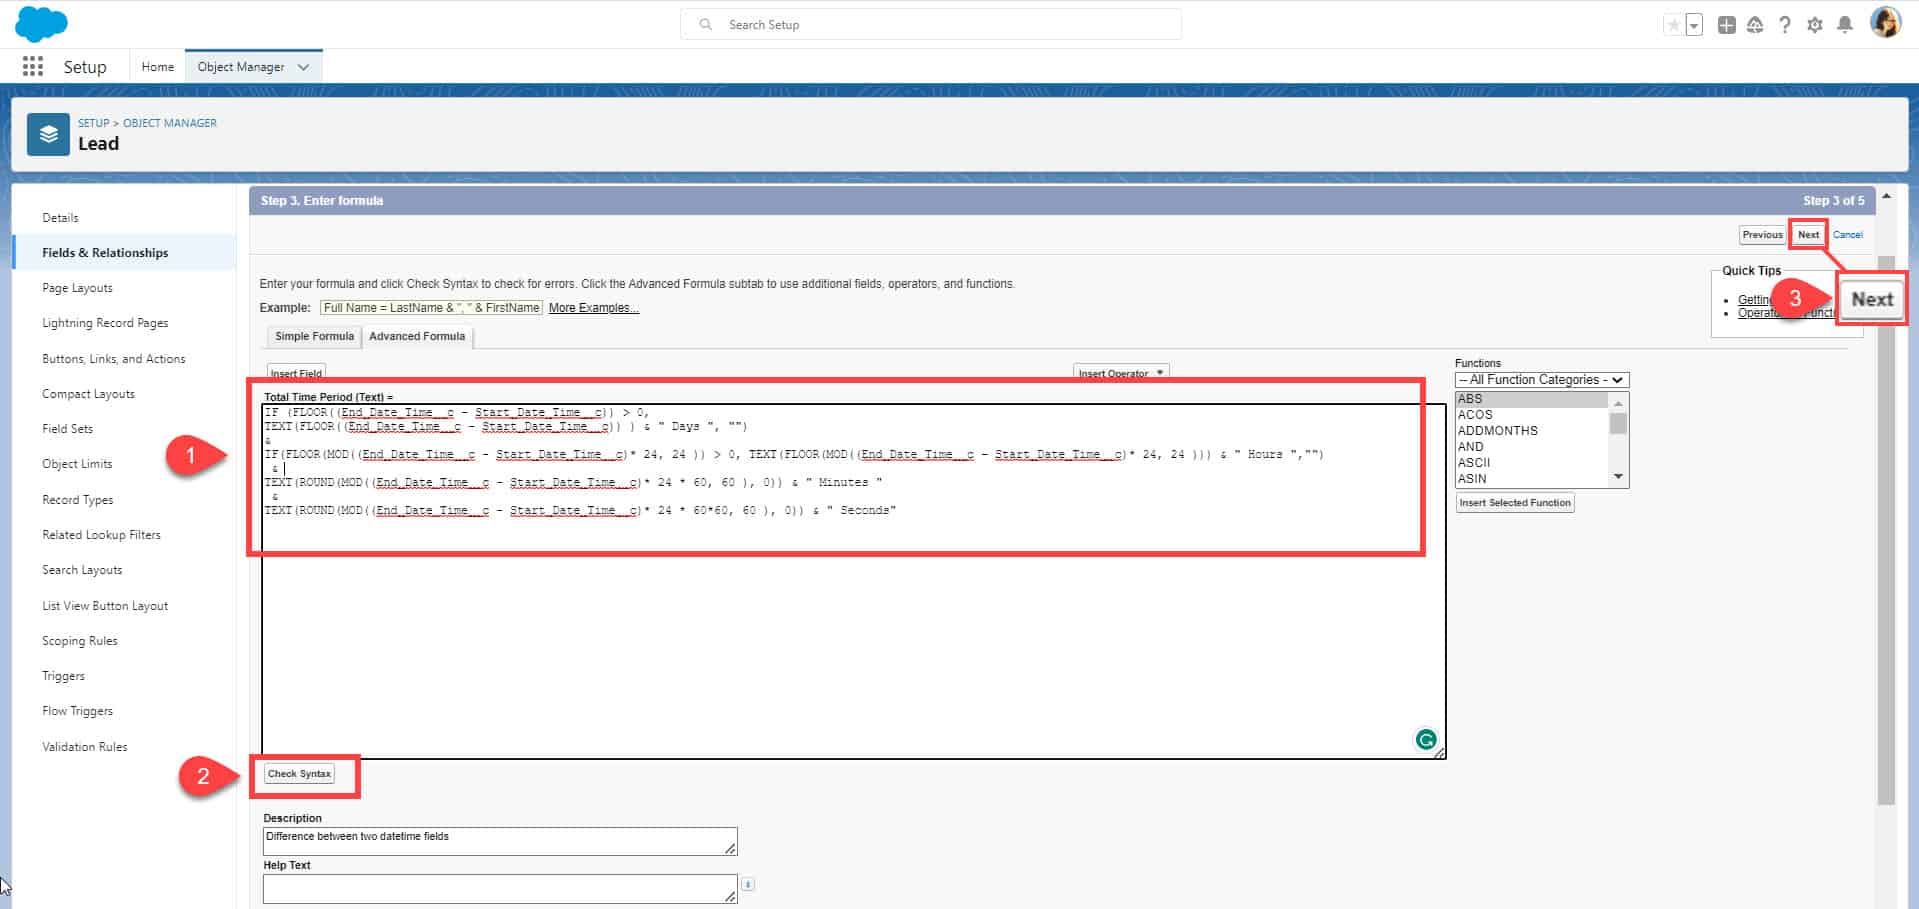
Task: Click the magnifier in Search Setup
Action: point(705,23)
